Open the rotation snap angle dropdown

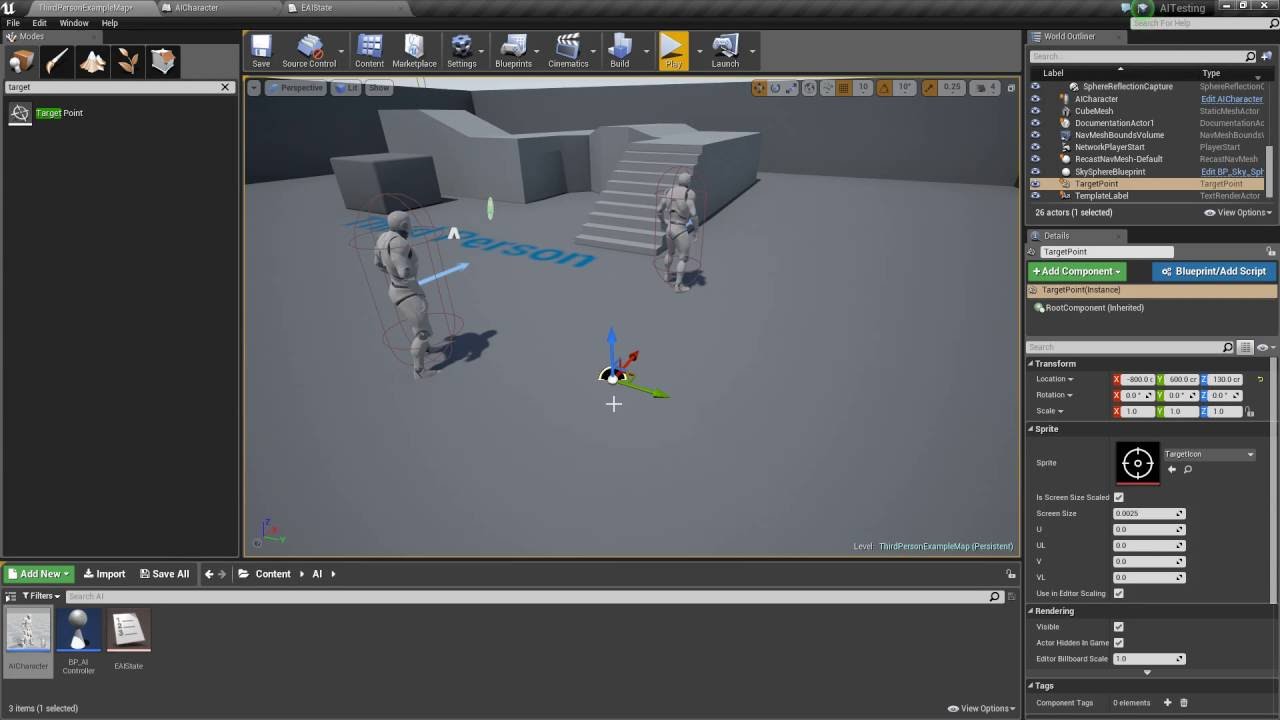(x=904, y=88)
